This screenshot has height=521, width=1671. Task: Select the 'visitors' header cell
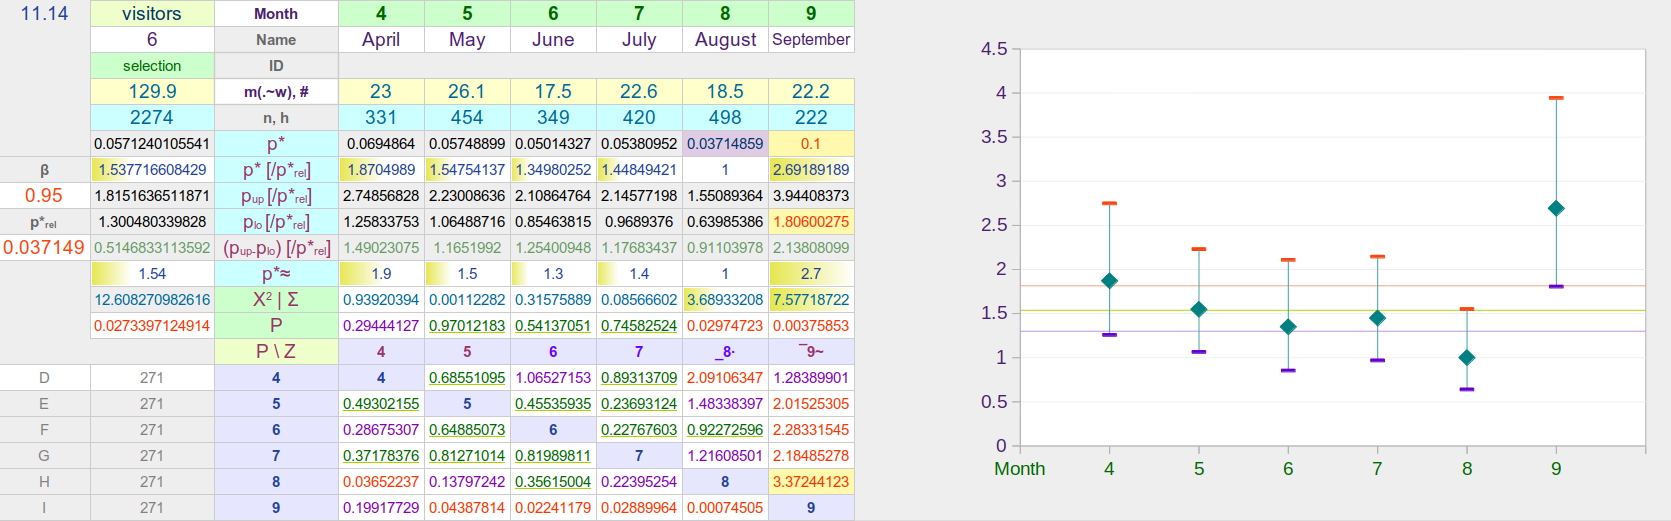(152, 14)
